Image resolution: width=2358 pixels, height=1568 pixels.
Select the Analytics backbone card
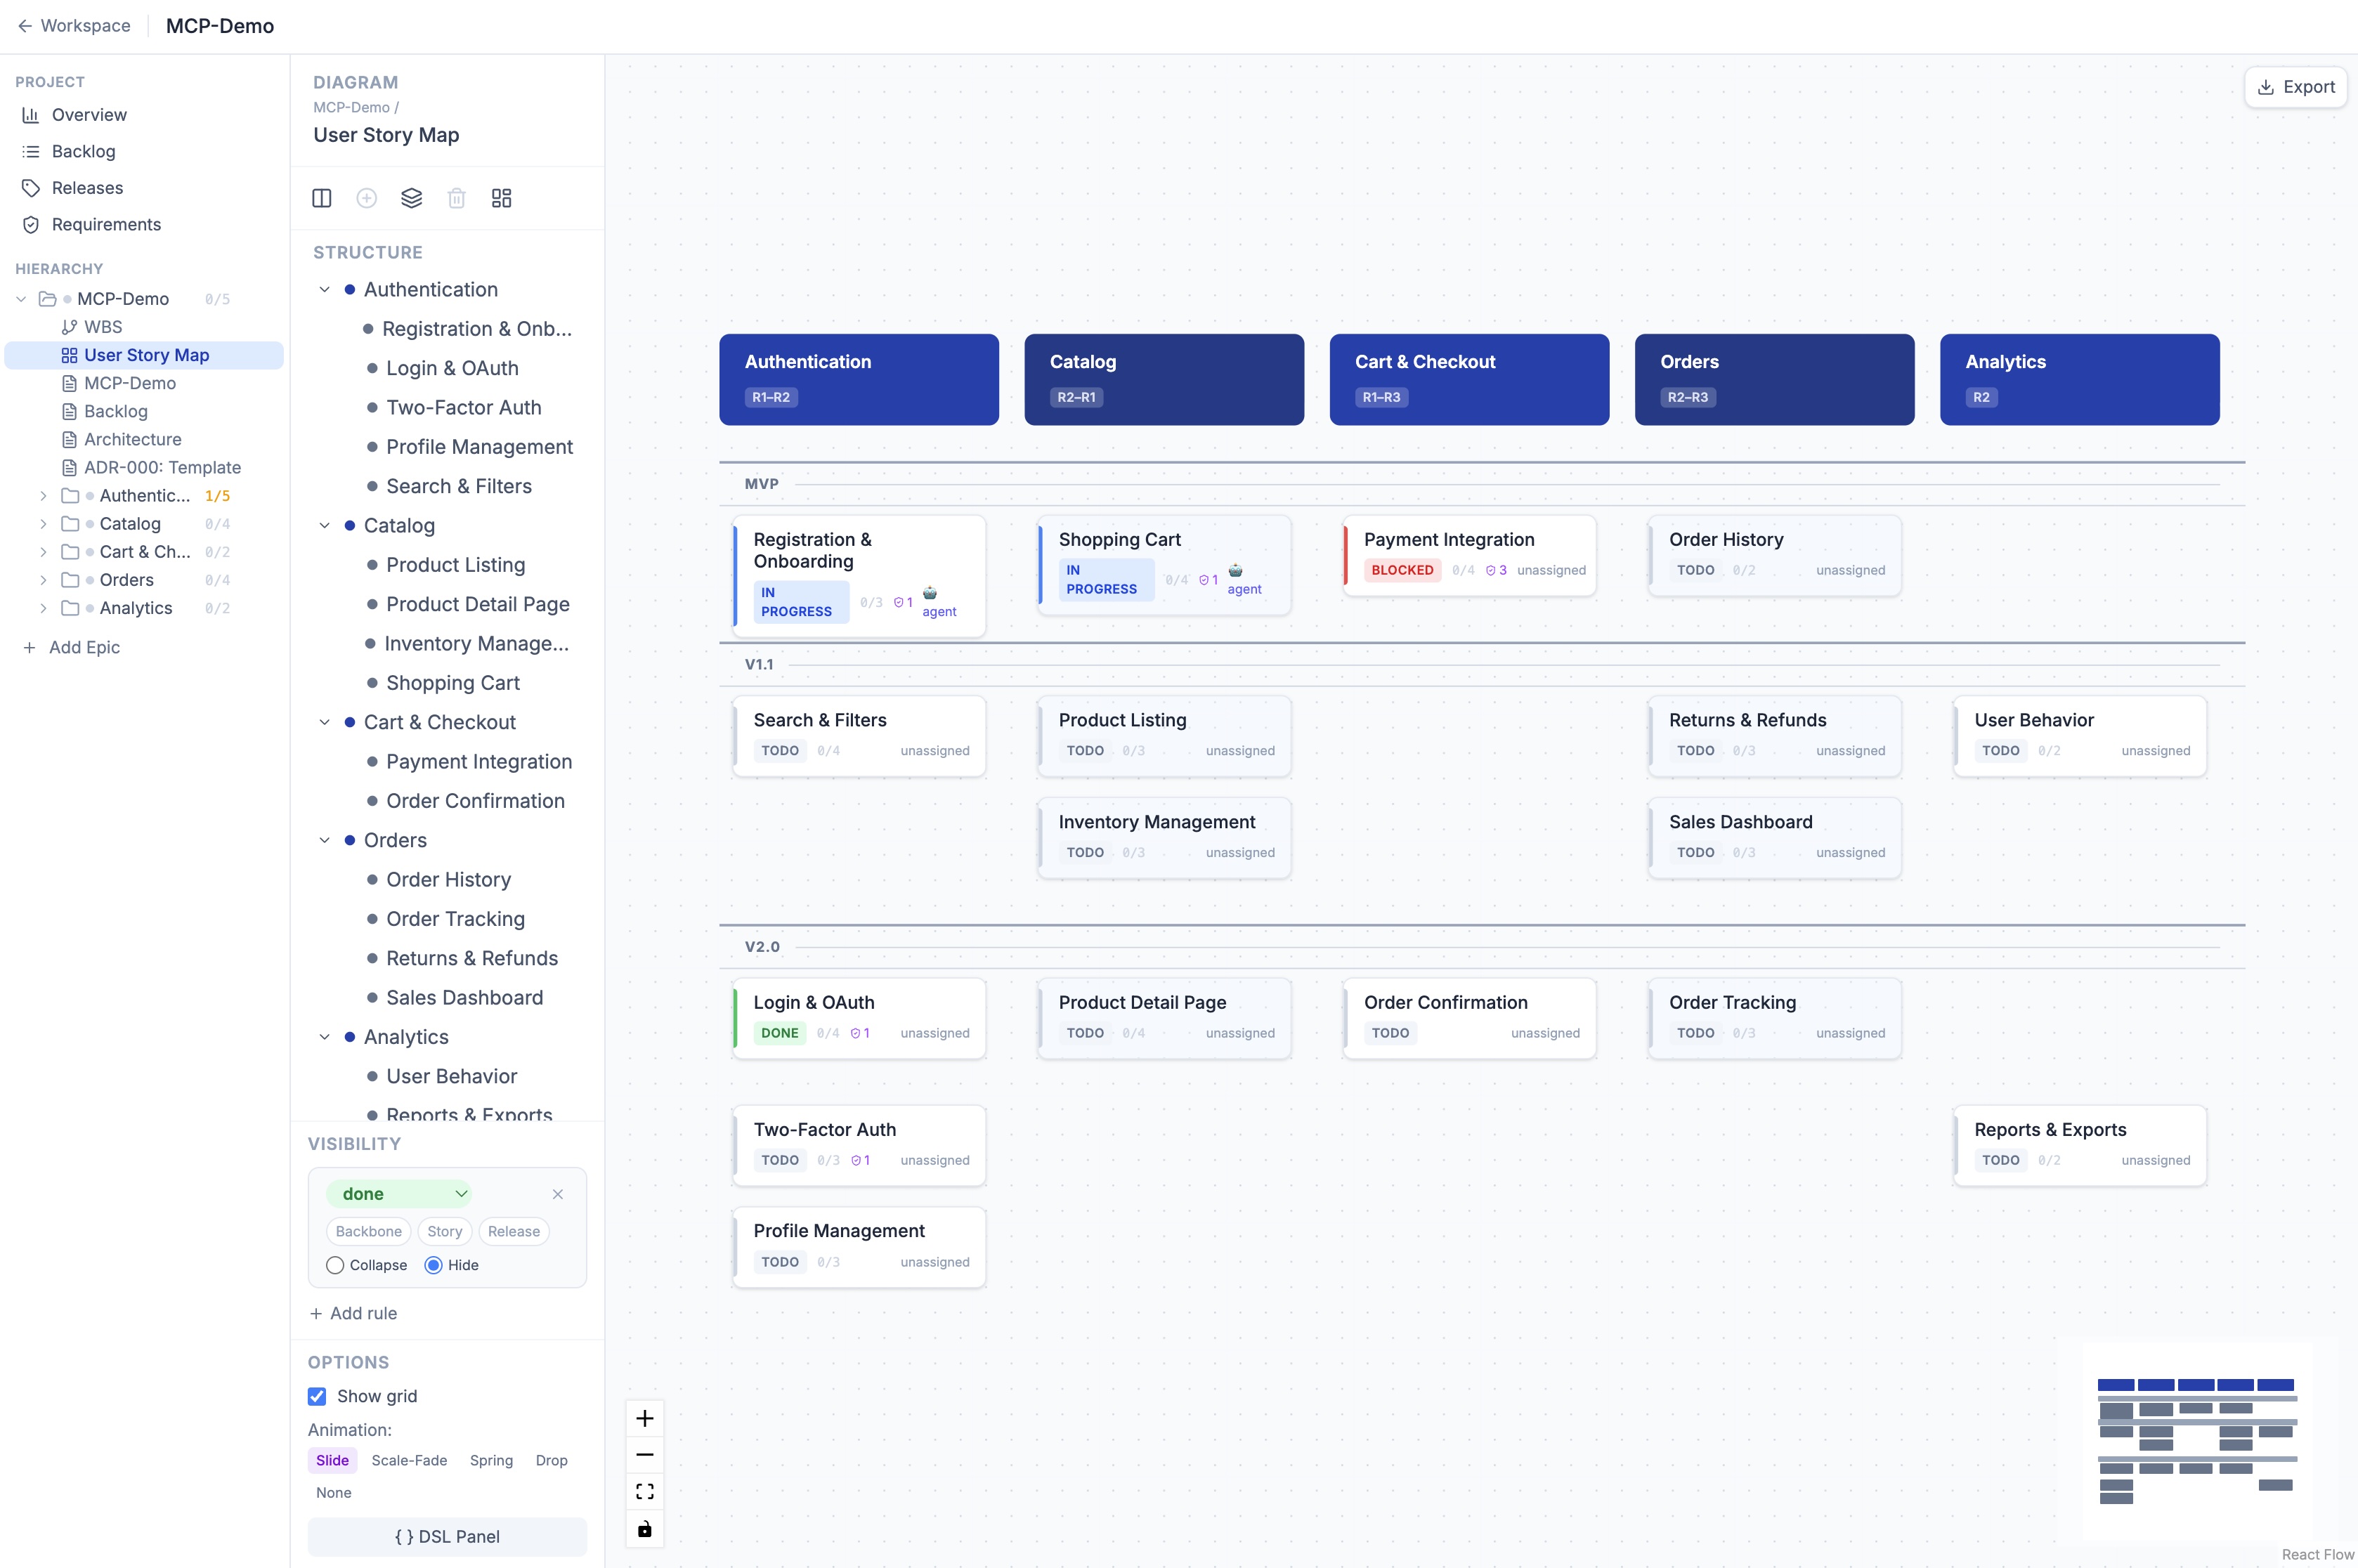(2080, 379)
